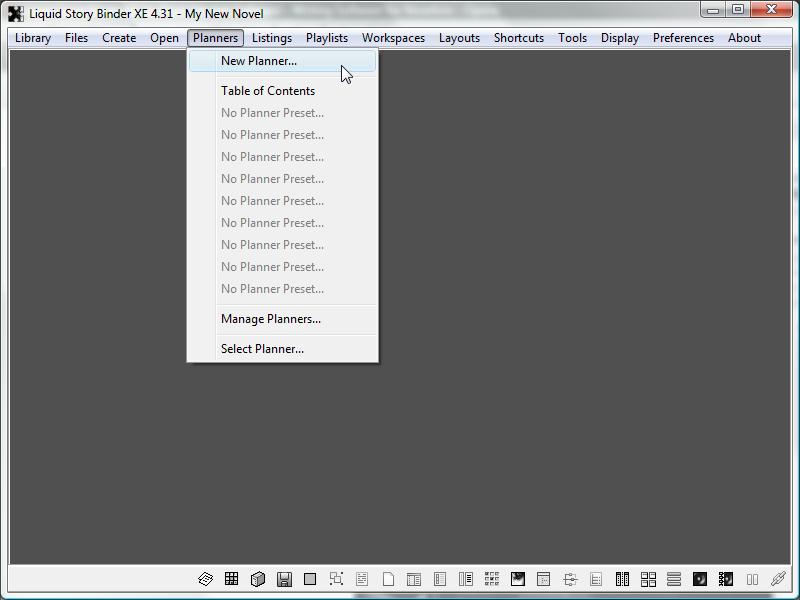Open the Library menu
This screenshot has width=800, height=600.
(33, 38)
